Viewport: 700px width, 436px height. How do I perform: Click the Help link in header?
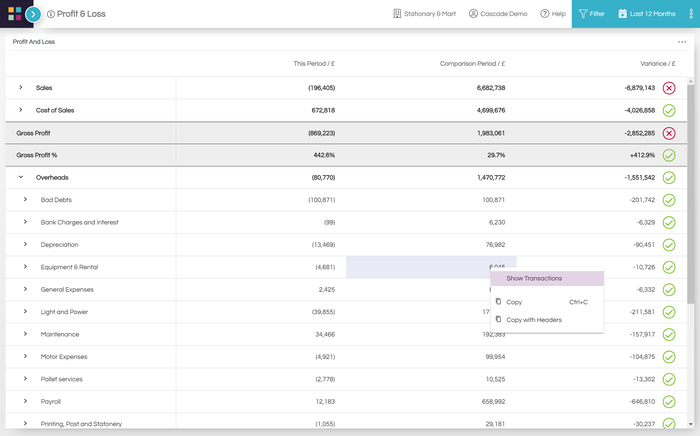pos(553,14)
